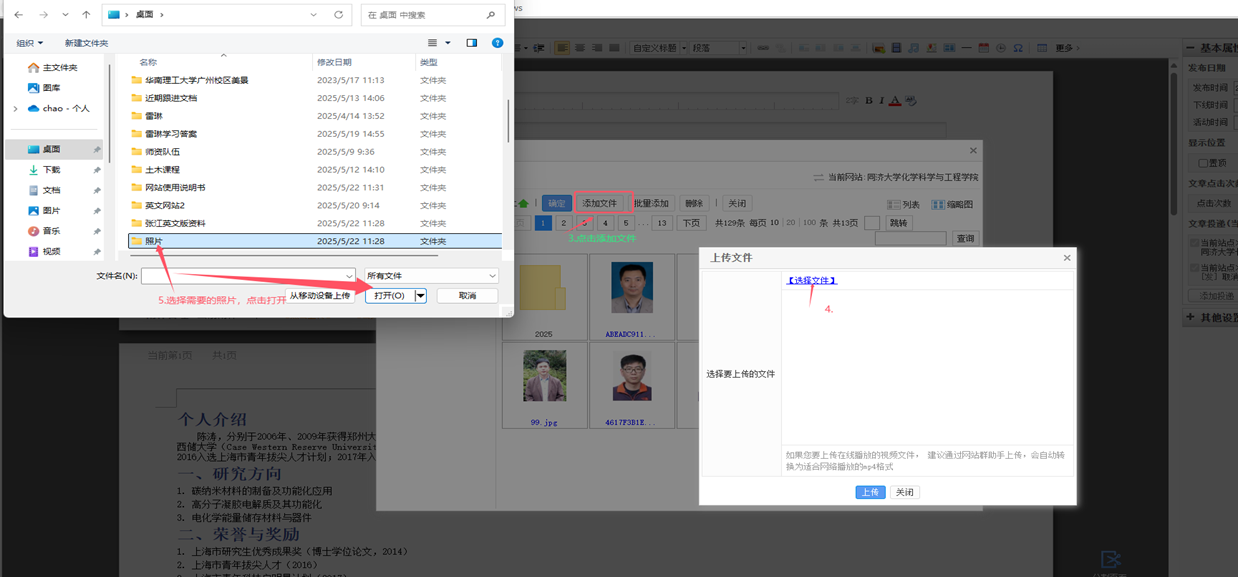Expand the chao - 个人 tree node
Image resolution: width=1238 pixels, height=577 pixels.
(x=15, y=108)
